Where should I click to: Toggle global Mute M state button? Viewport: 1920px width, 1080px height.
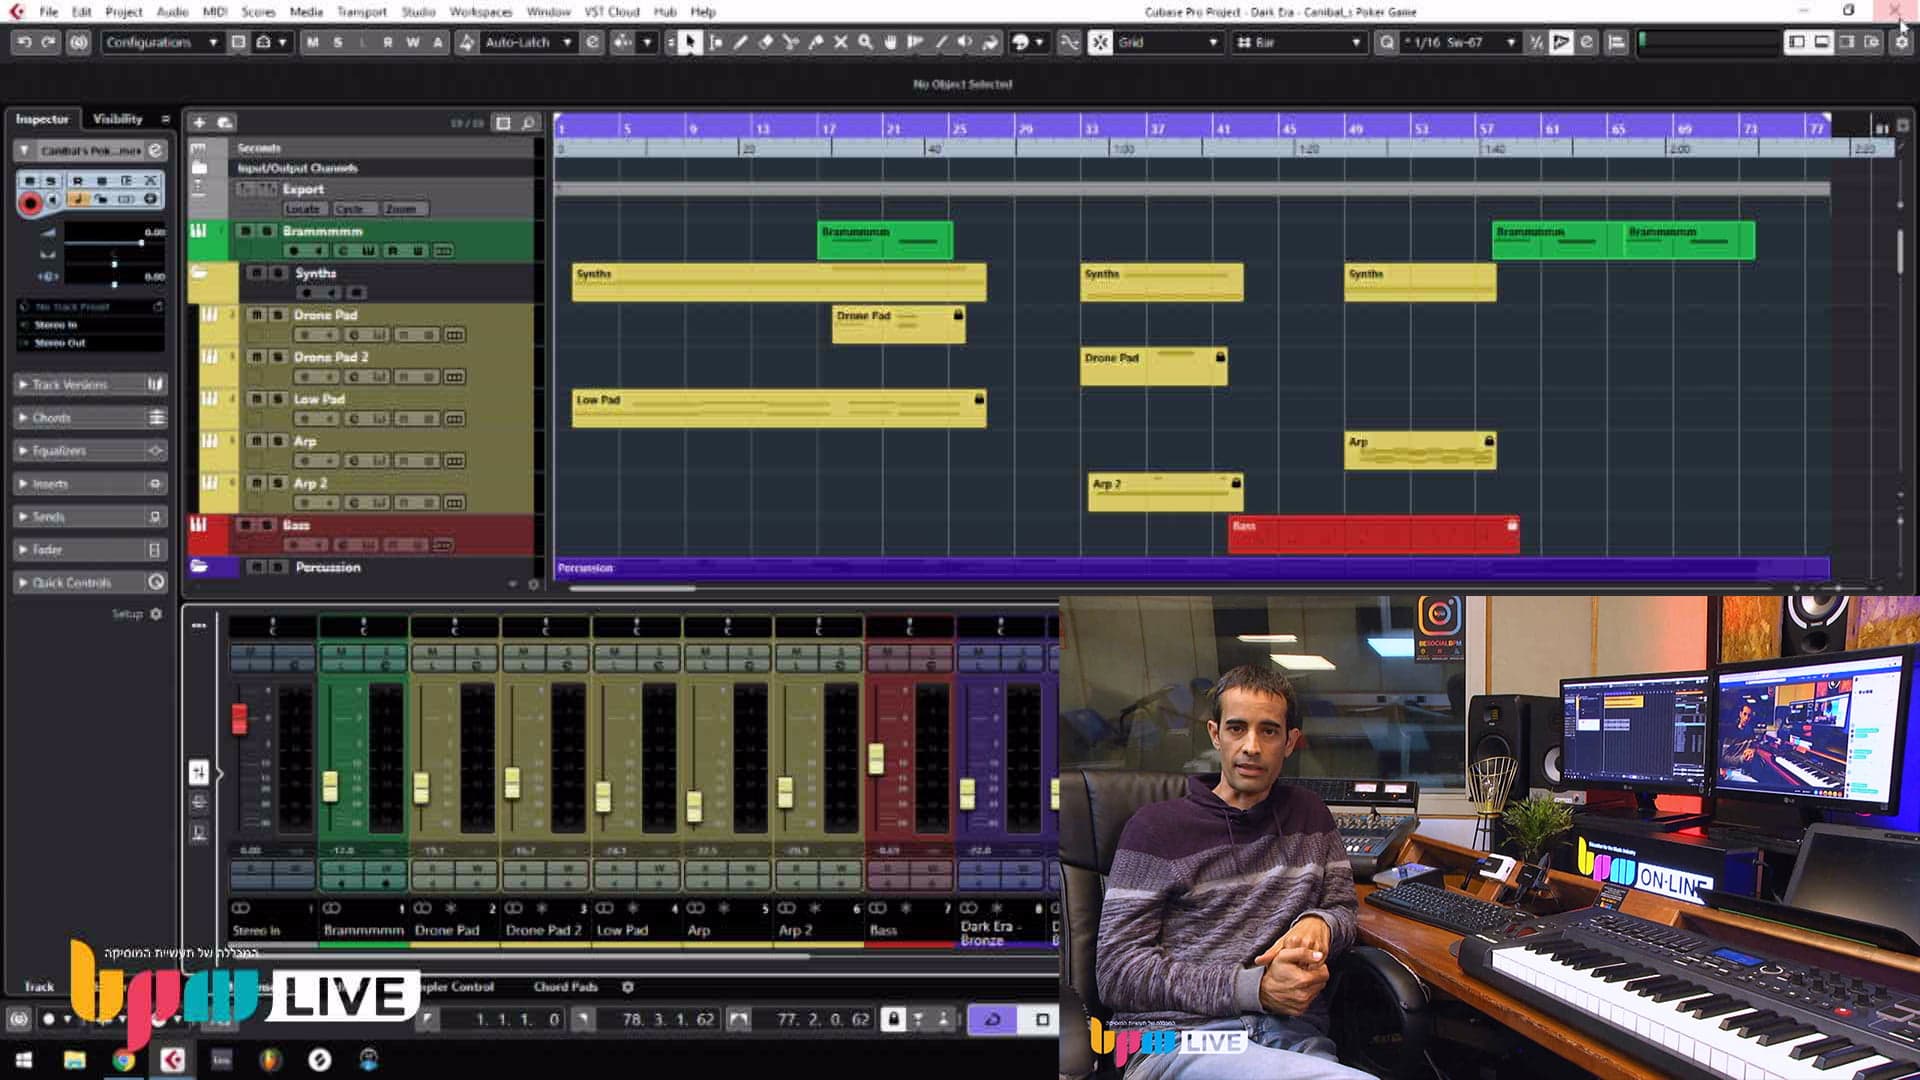coord(313,42)
